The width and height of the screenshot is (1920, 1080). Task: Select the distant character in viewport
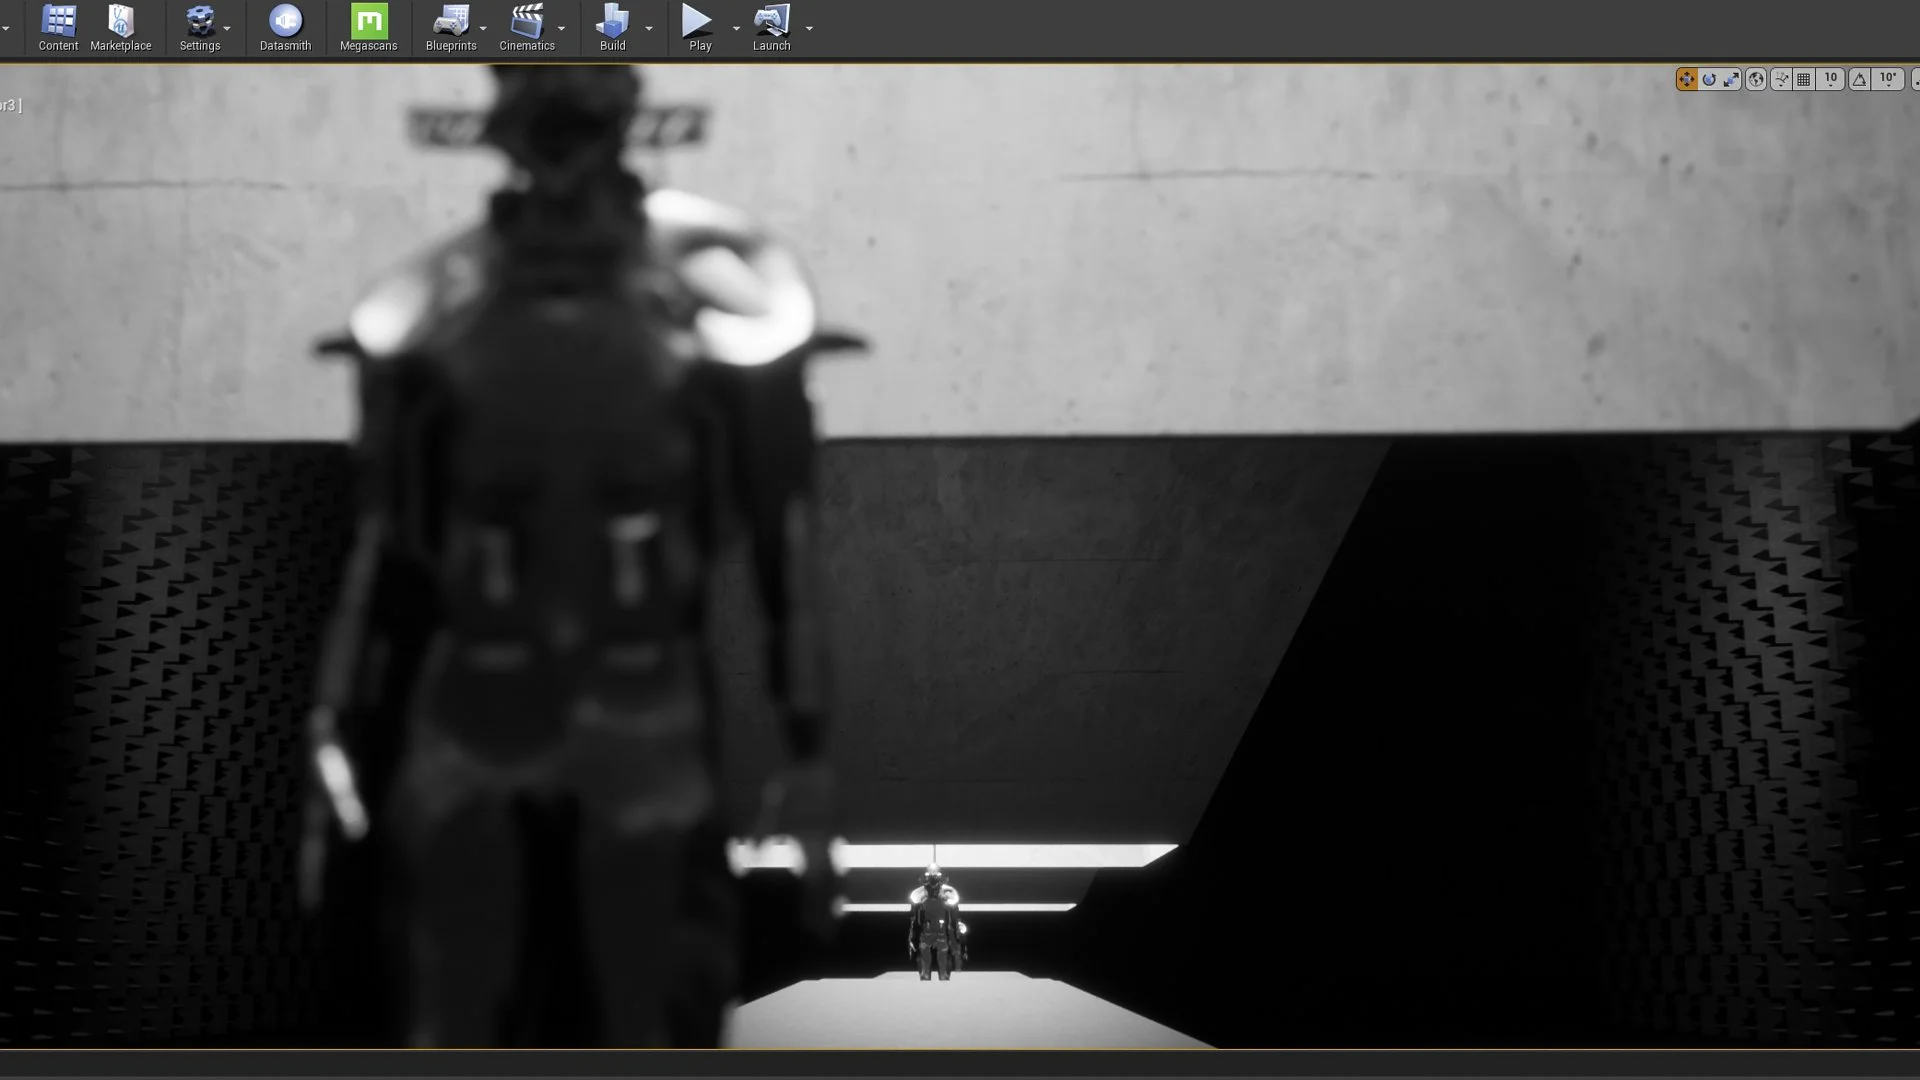click(x=936, y=922)
